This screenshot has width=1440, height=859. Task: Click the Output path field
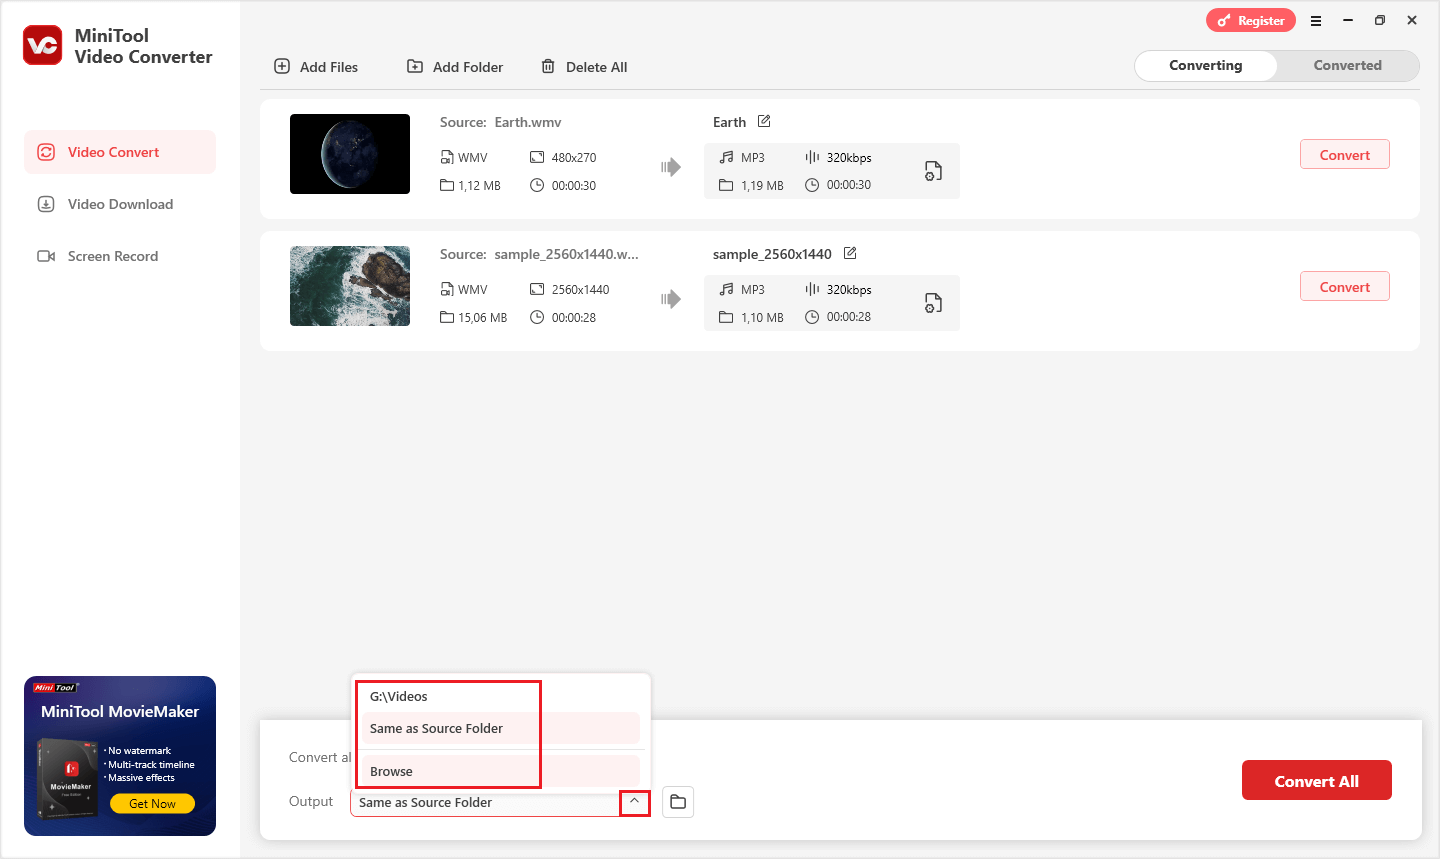click(485, 802)
